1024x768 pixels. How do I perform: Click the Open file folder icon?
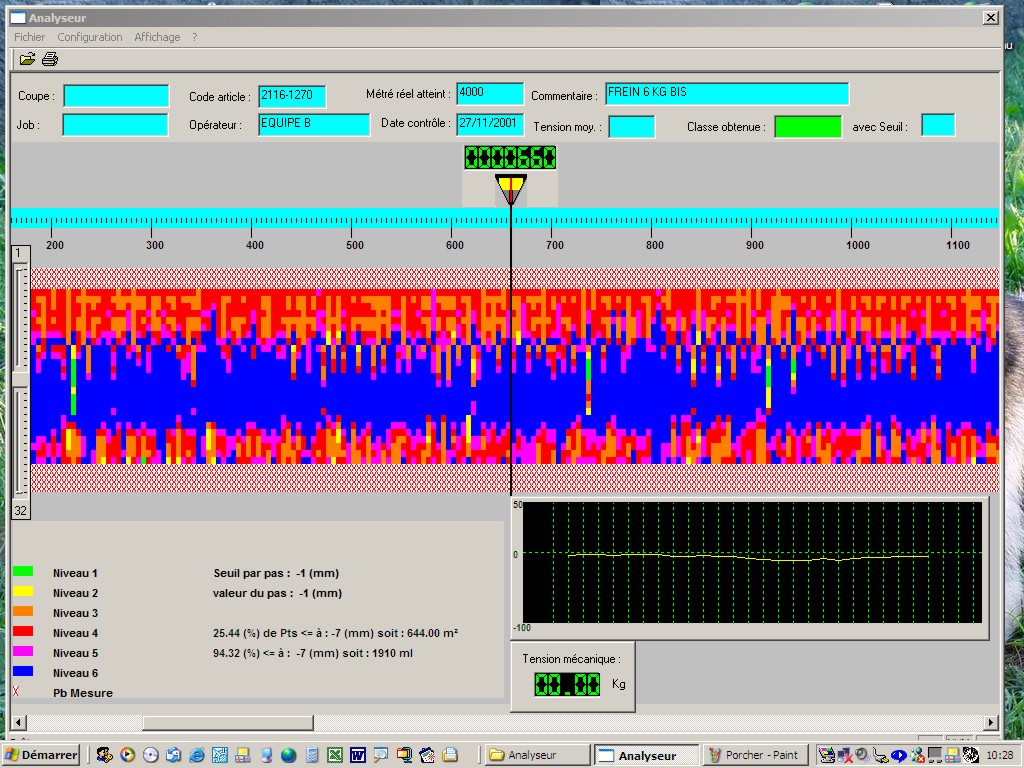tap(27, 59)
